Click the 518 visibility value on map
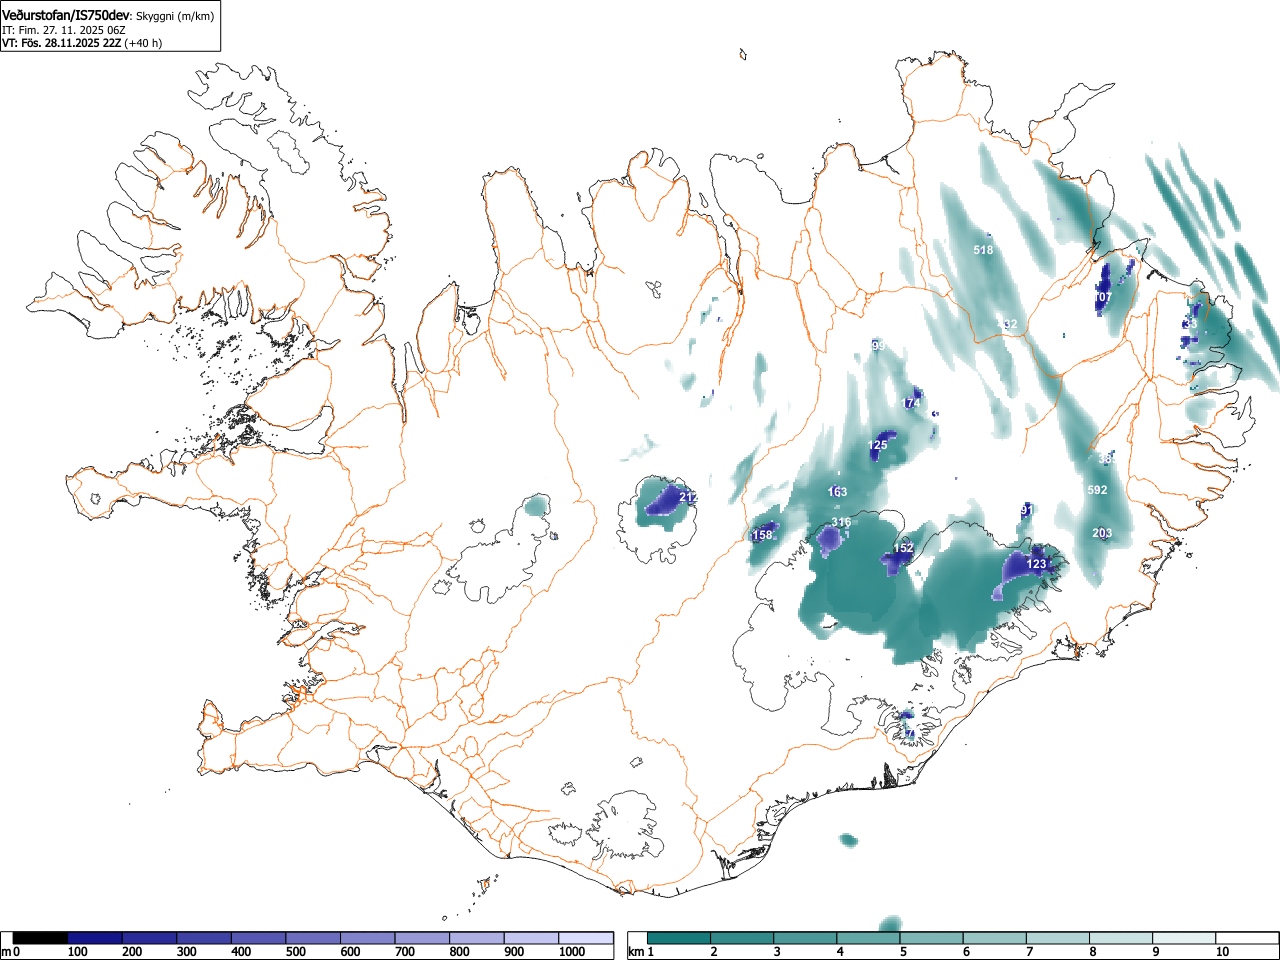1280x960 pixels. 983,250
